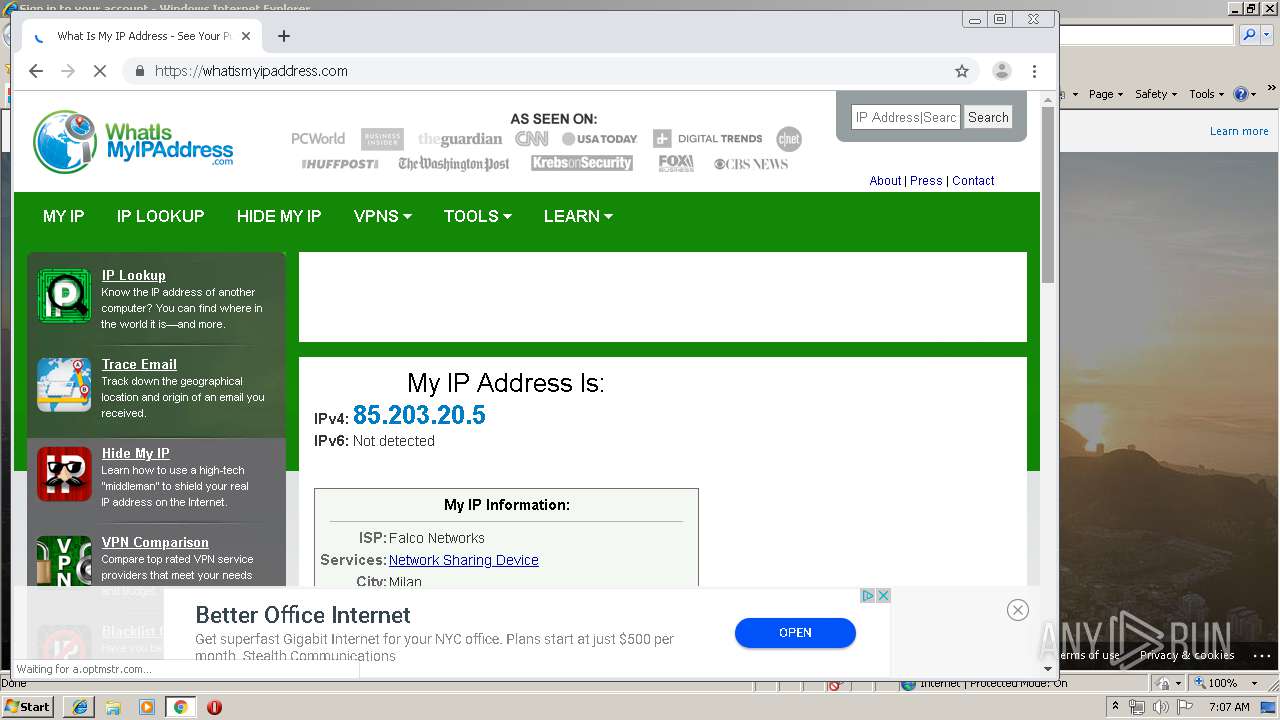Click Chrome's forward arrow
The image size is (1280, 720).
(x=68, y=71)
